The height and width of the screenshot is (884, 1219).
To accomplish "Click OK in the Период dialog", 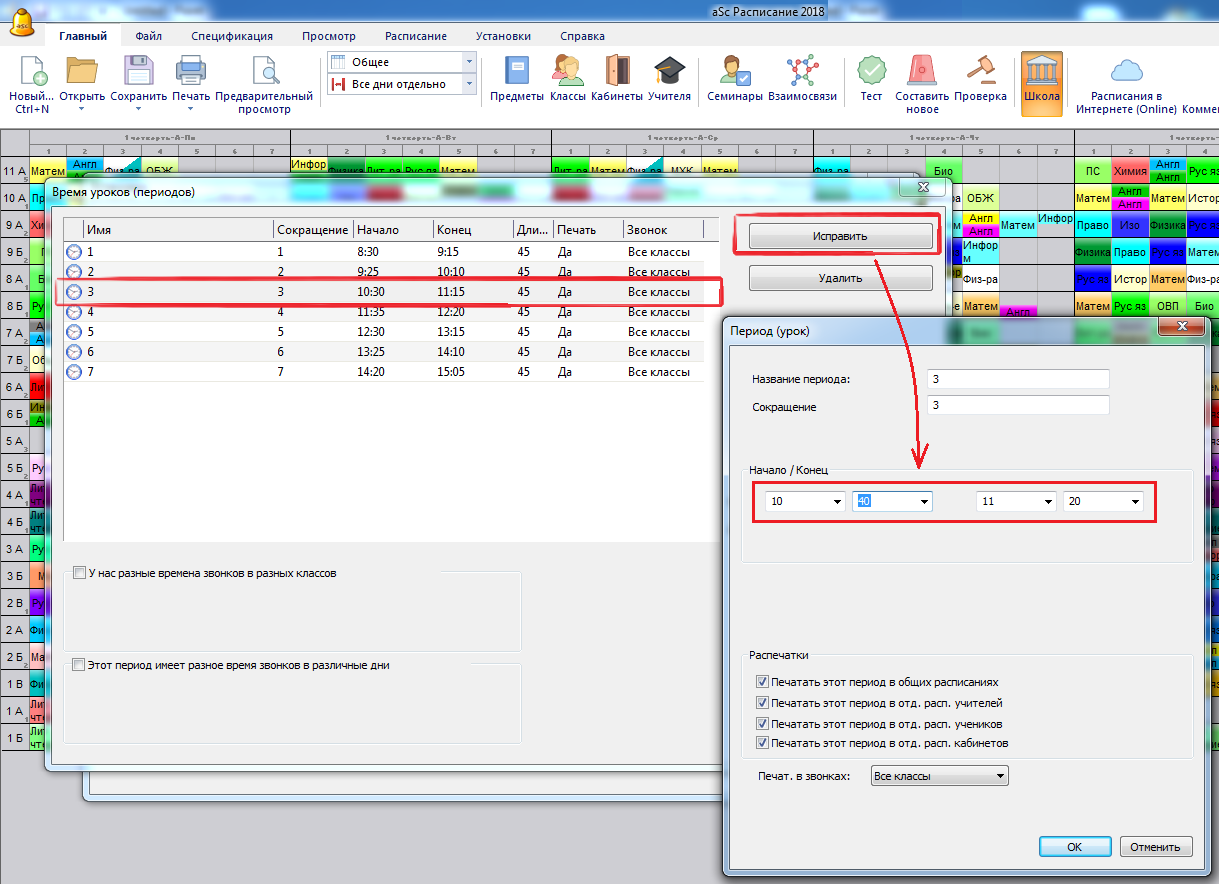I will tap(1074, 847).
